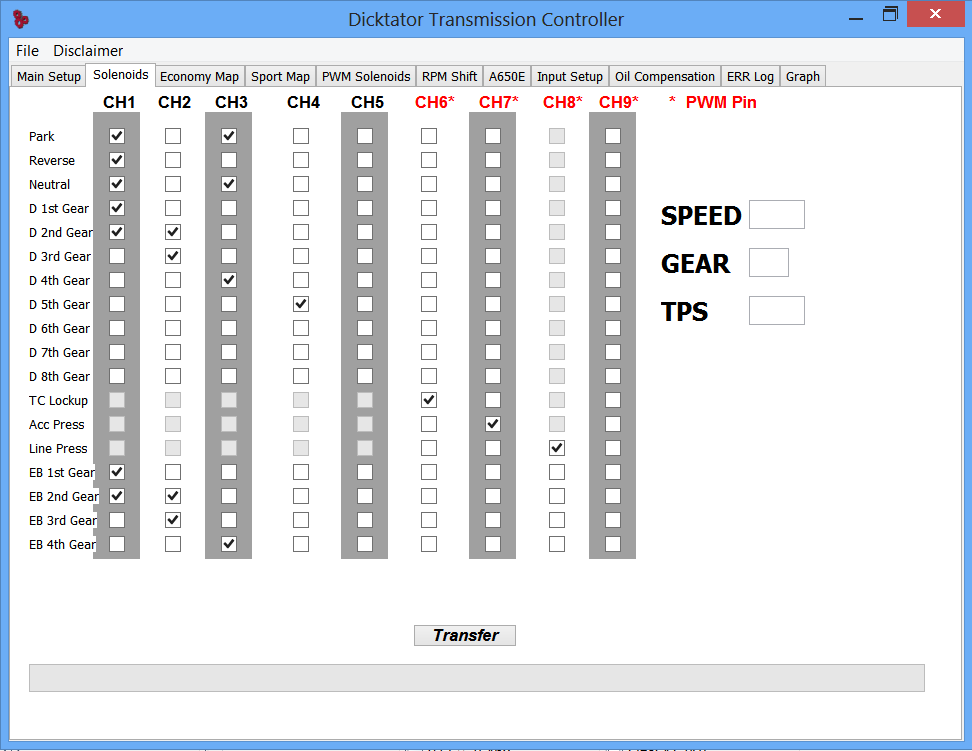Open the Sport Map tab
The height and width of the screenshot is (751, 972).
(280, 76)
